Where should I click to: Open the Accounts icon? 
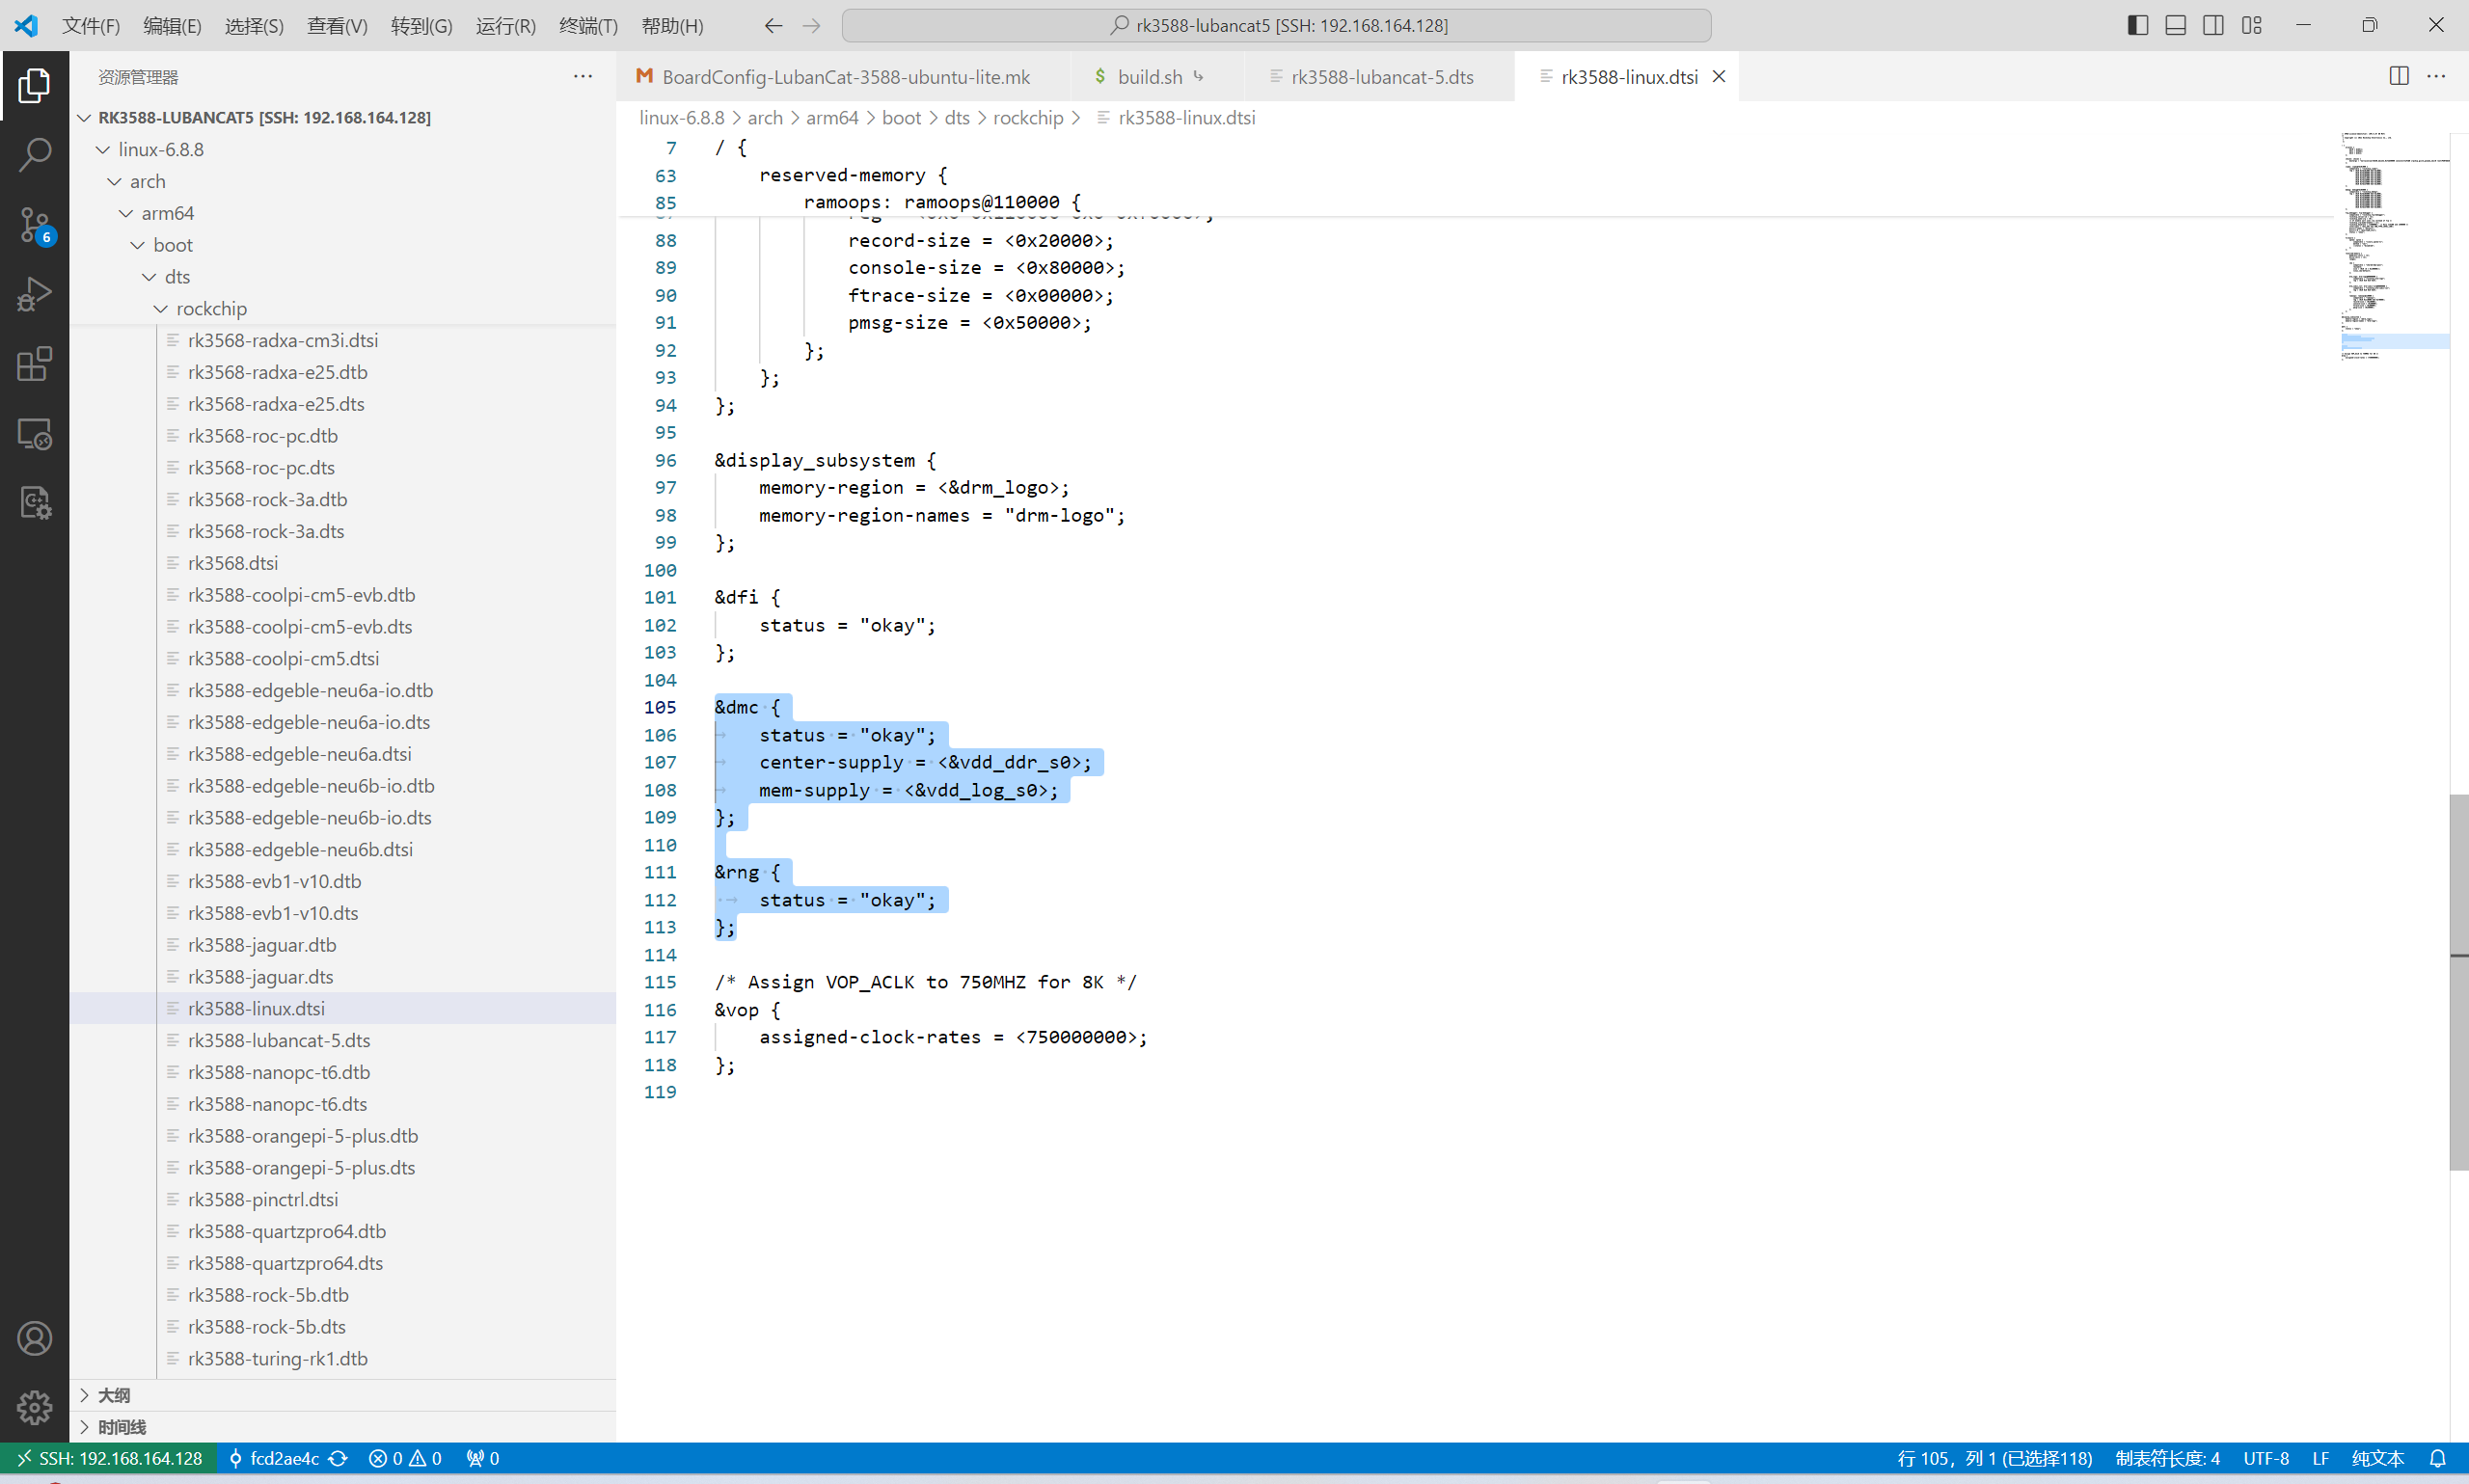point(34,1338)
